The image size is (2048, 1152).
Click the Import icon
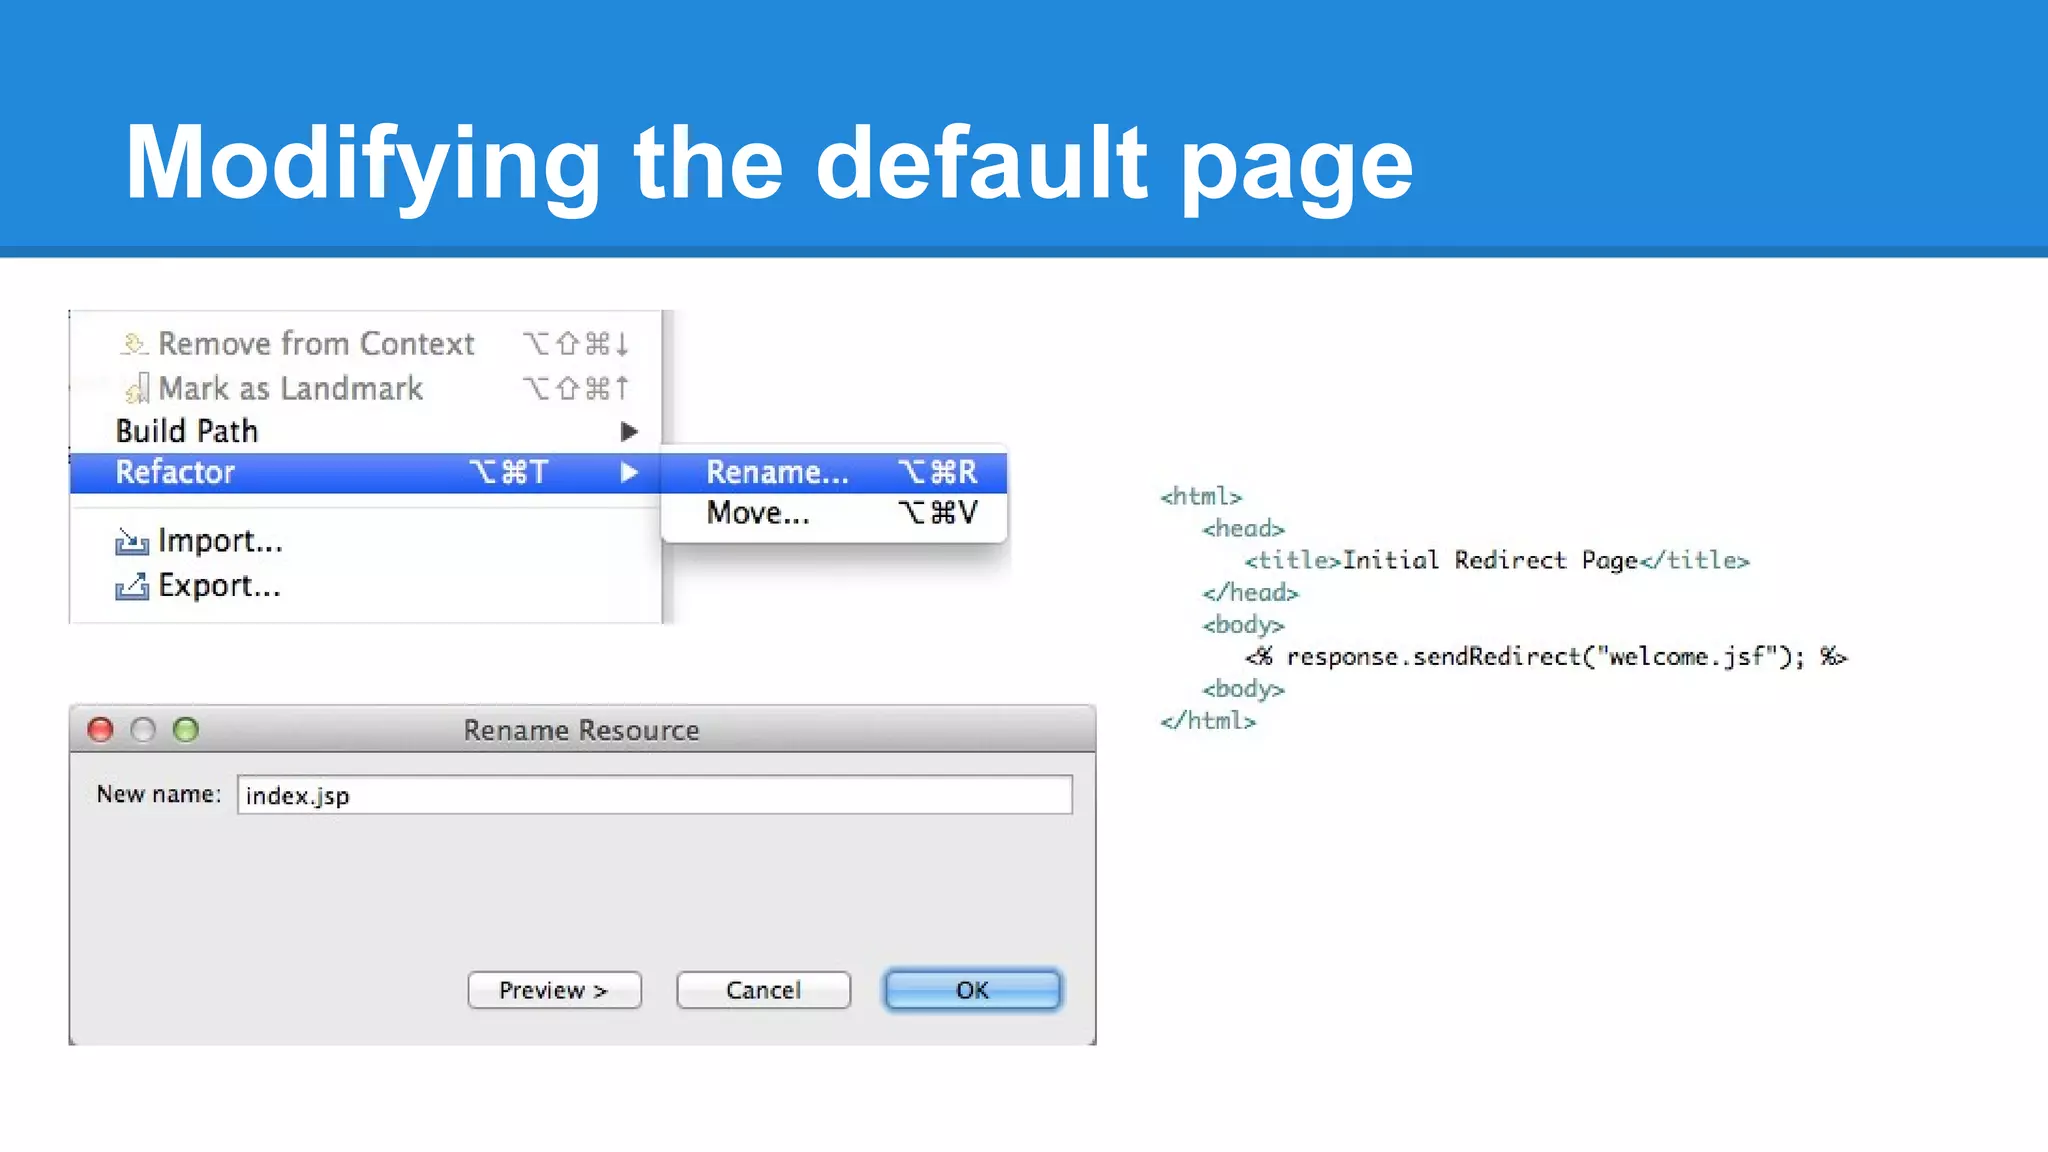[x=131, y=541]
